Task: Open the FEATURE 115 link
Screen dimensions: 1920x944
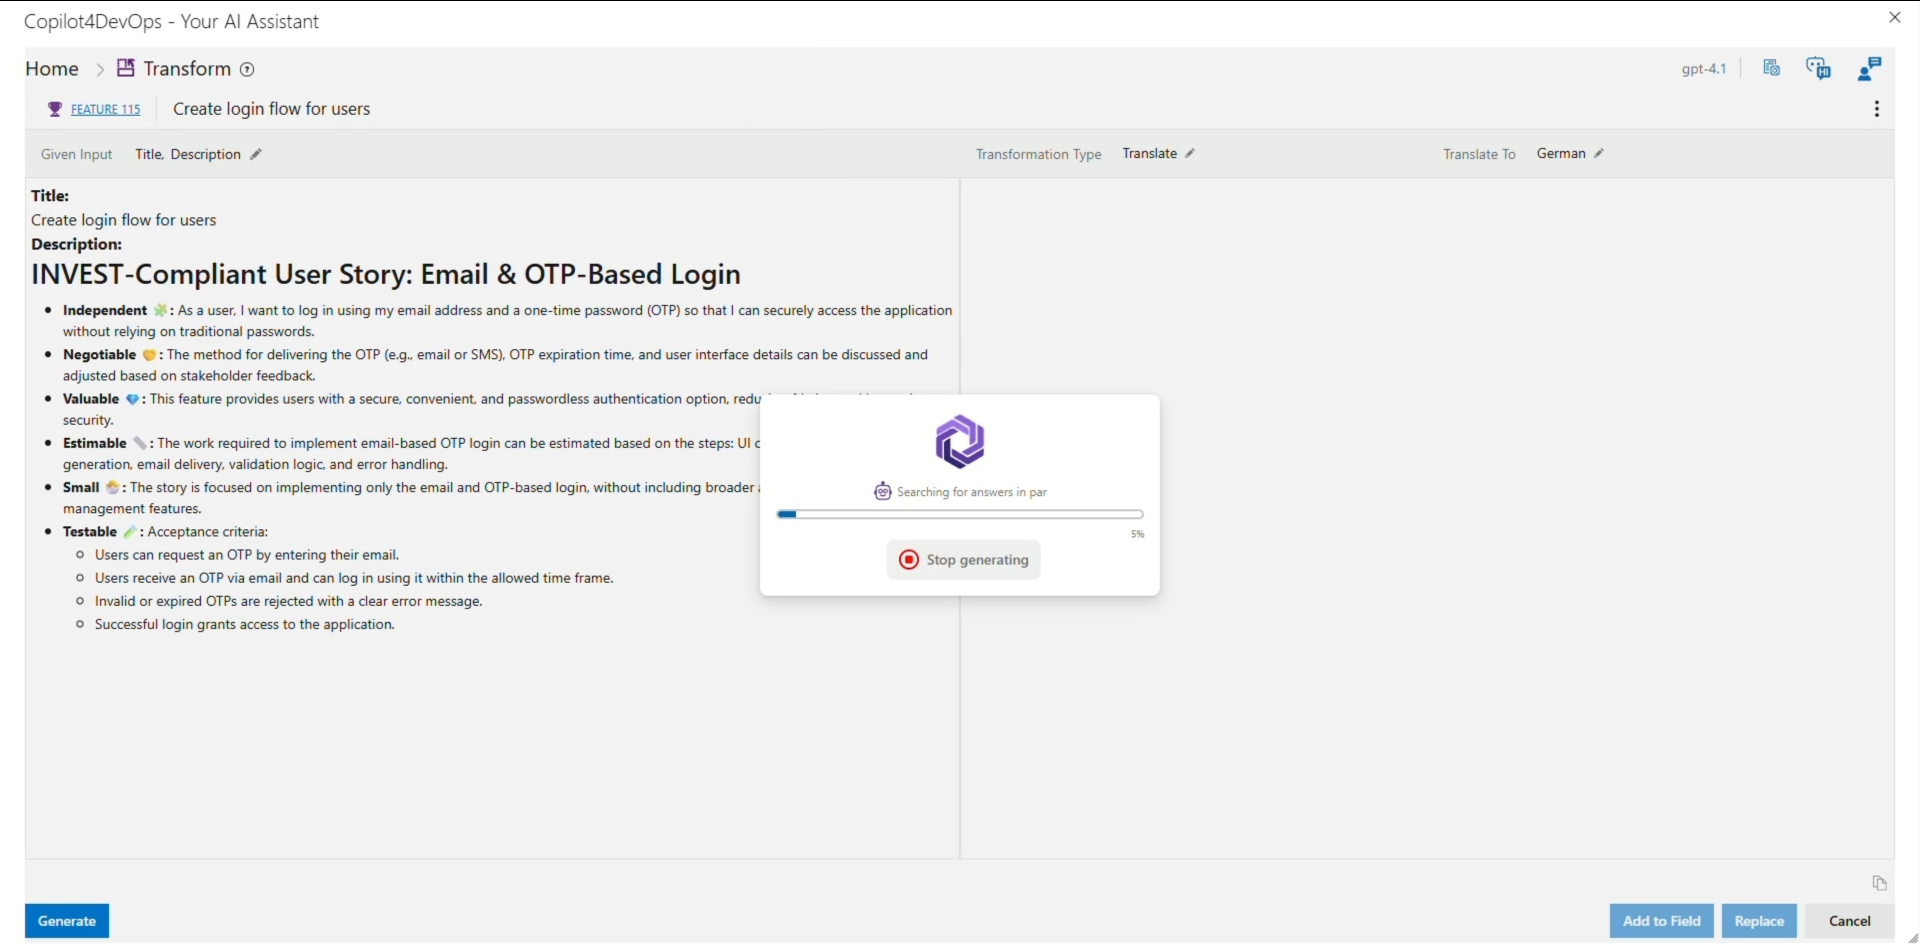Action: tap(105, 109)
